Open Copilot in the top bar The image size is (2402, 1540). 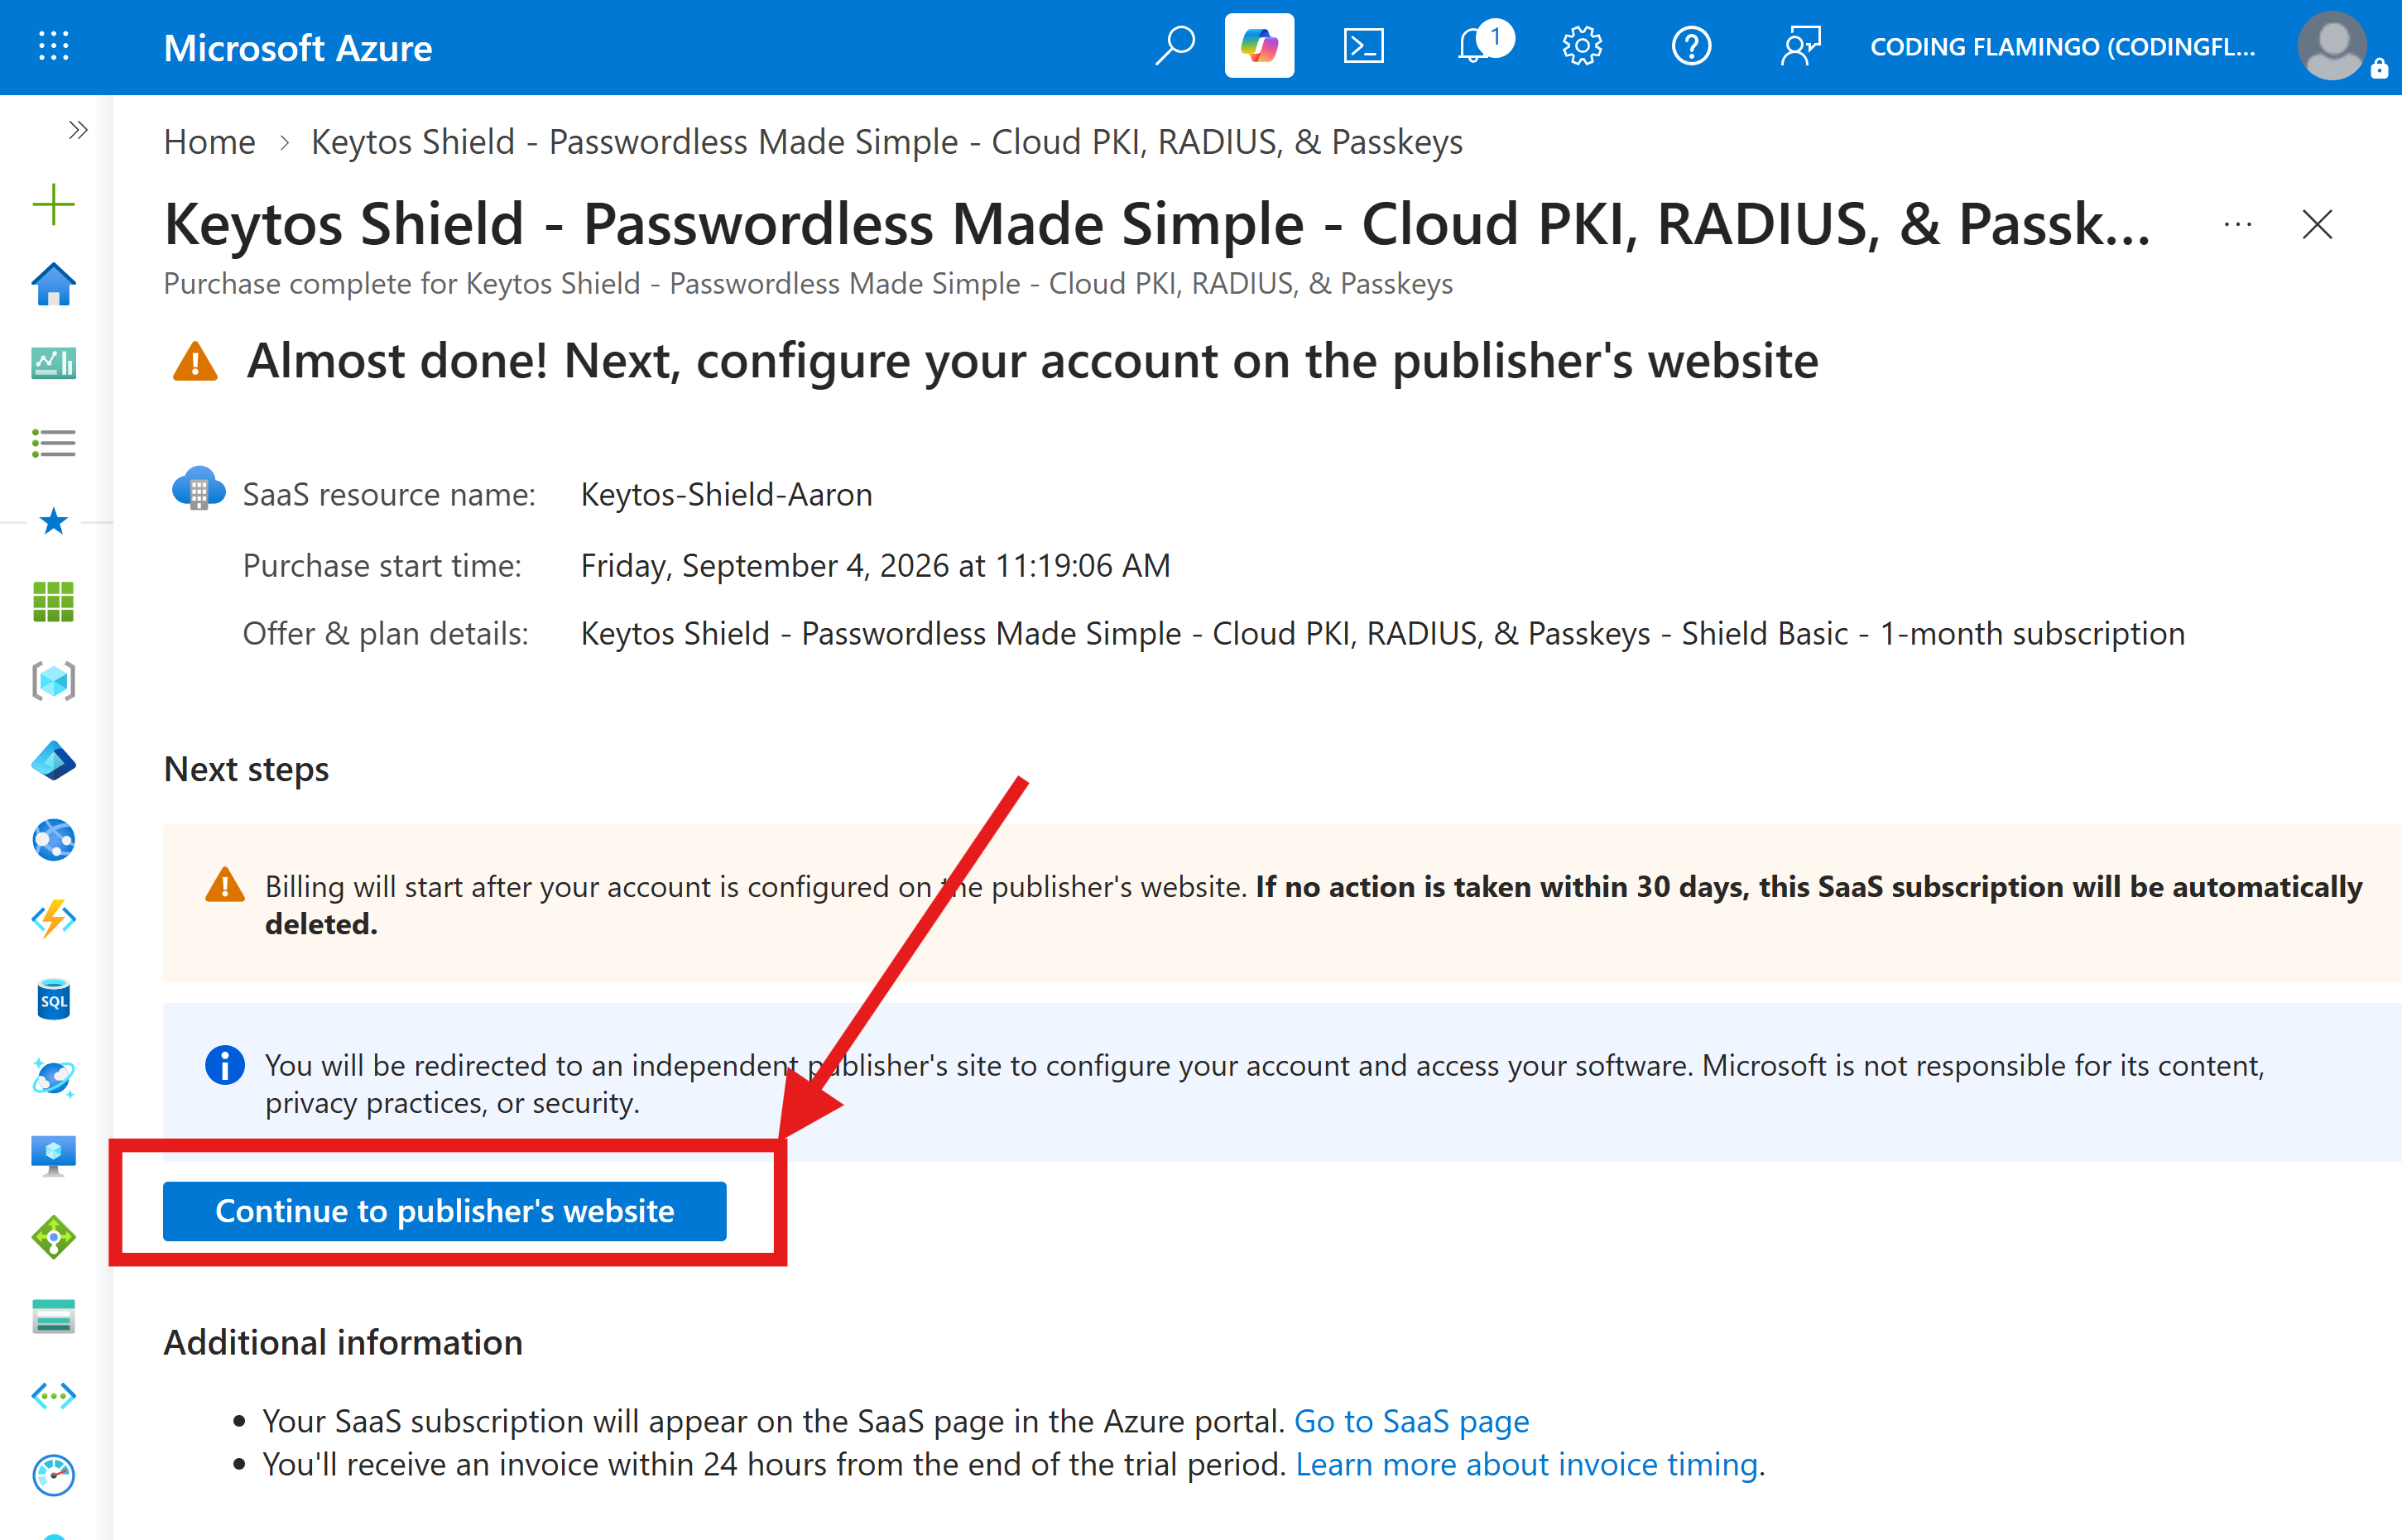click(1259, 46)
